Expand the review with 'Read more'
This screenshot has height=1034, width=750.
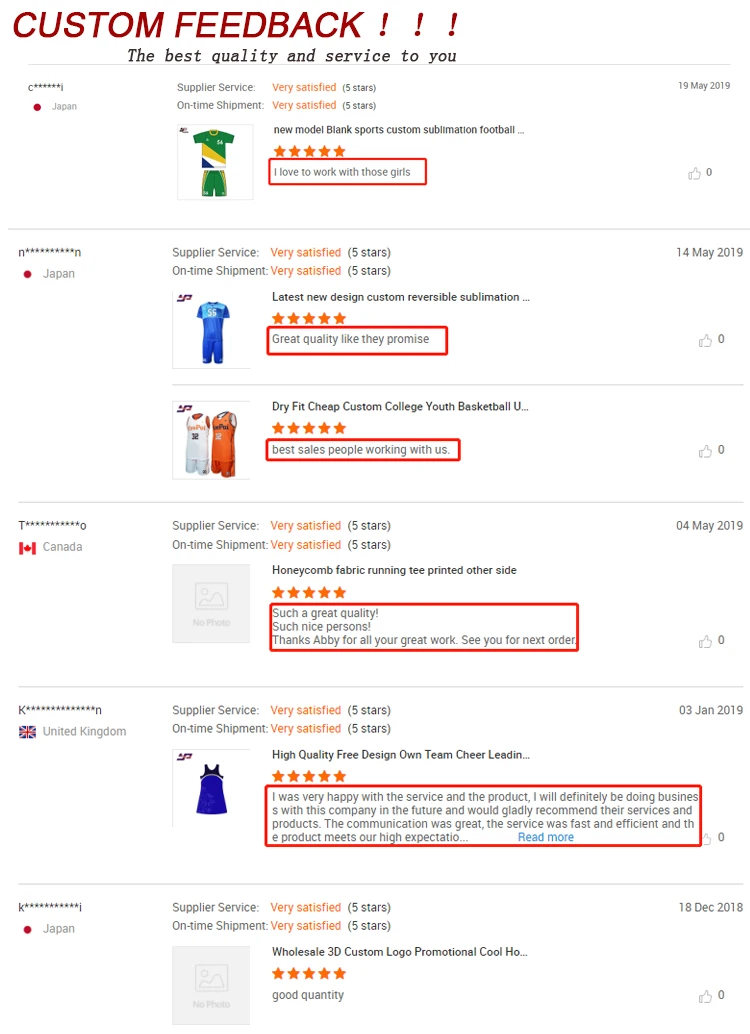pos(545,838)
